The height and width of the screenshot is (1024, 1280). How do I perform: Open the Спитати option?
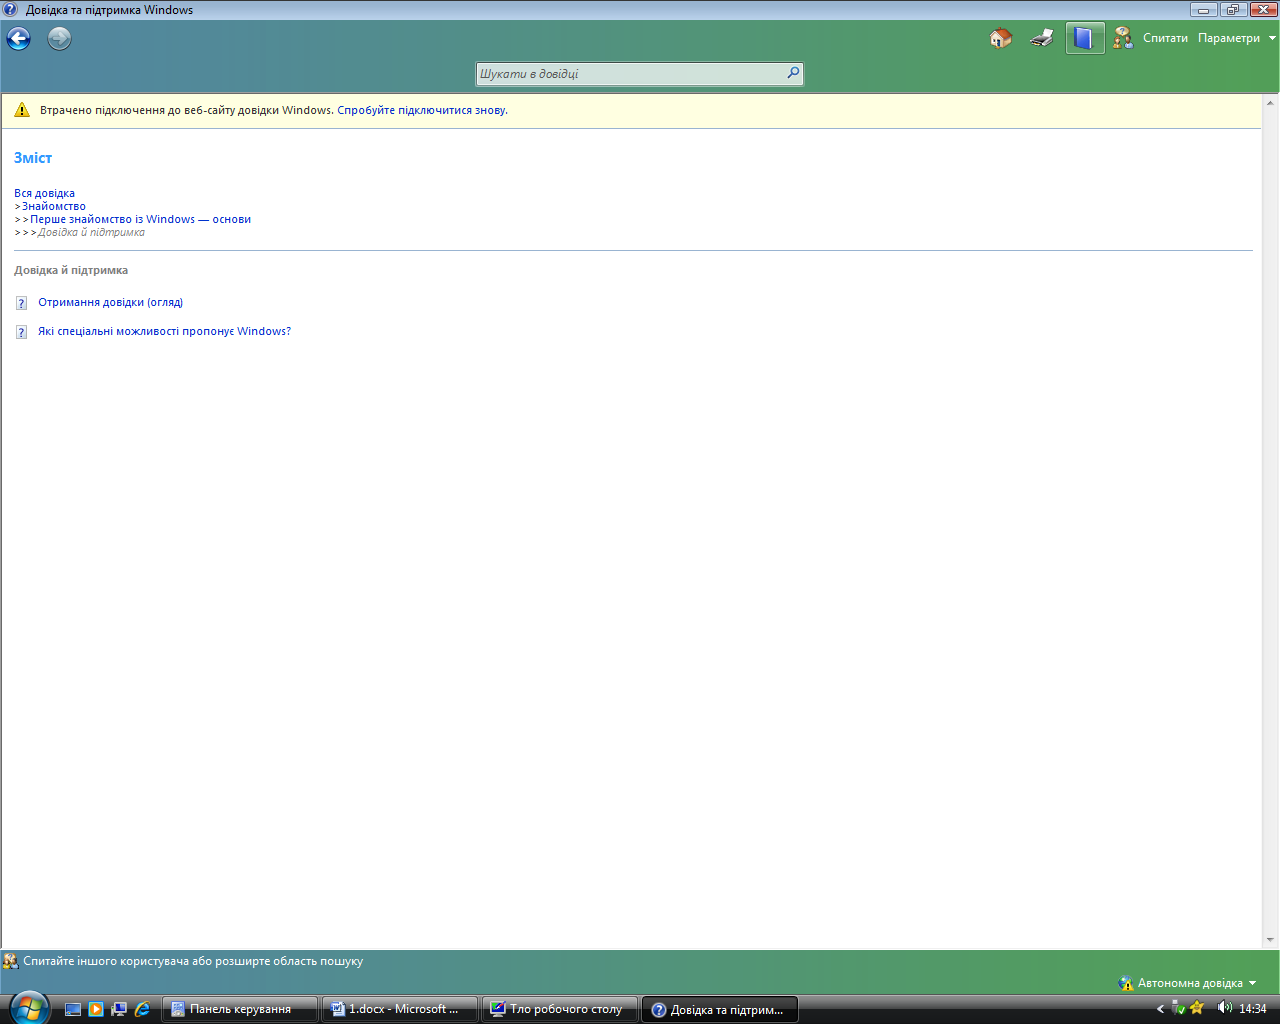pos(1165,38)
